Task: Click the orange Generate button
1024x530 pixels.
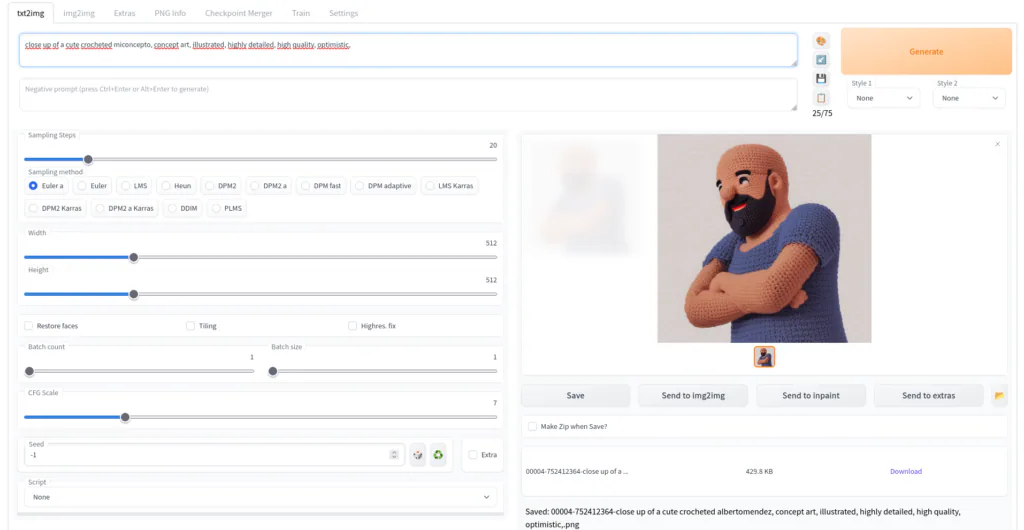Action: [926, 52]
